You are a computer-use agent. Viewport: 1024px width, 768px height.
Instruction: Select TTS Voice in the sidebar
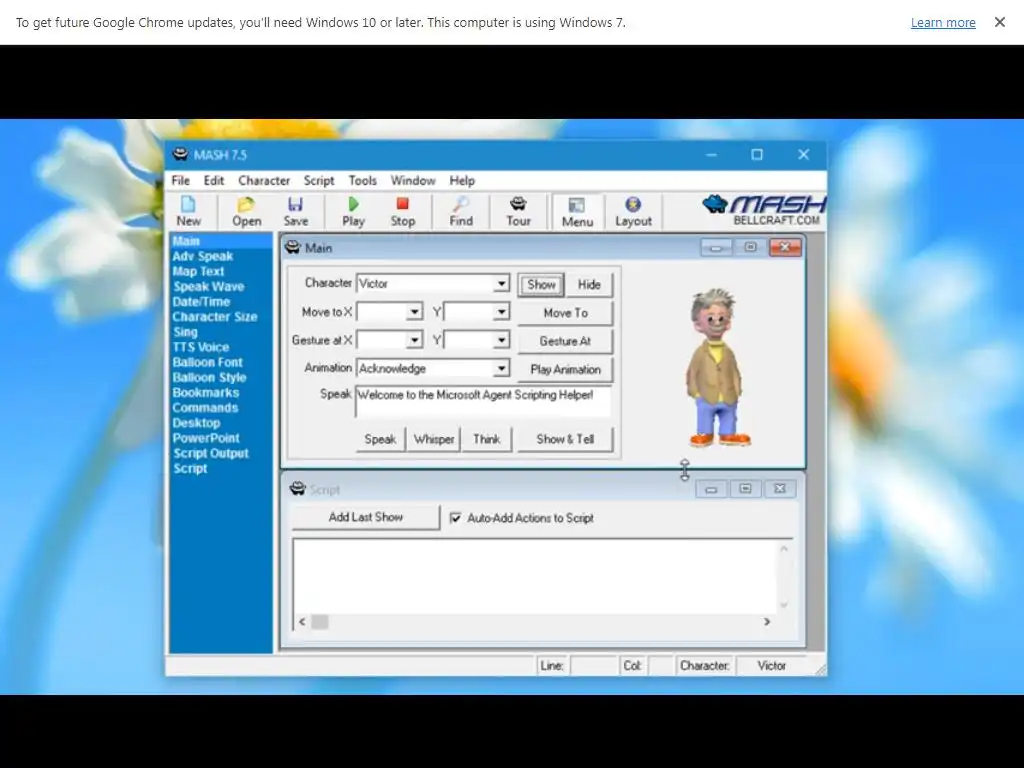(200, 347)
